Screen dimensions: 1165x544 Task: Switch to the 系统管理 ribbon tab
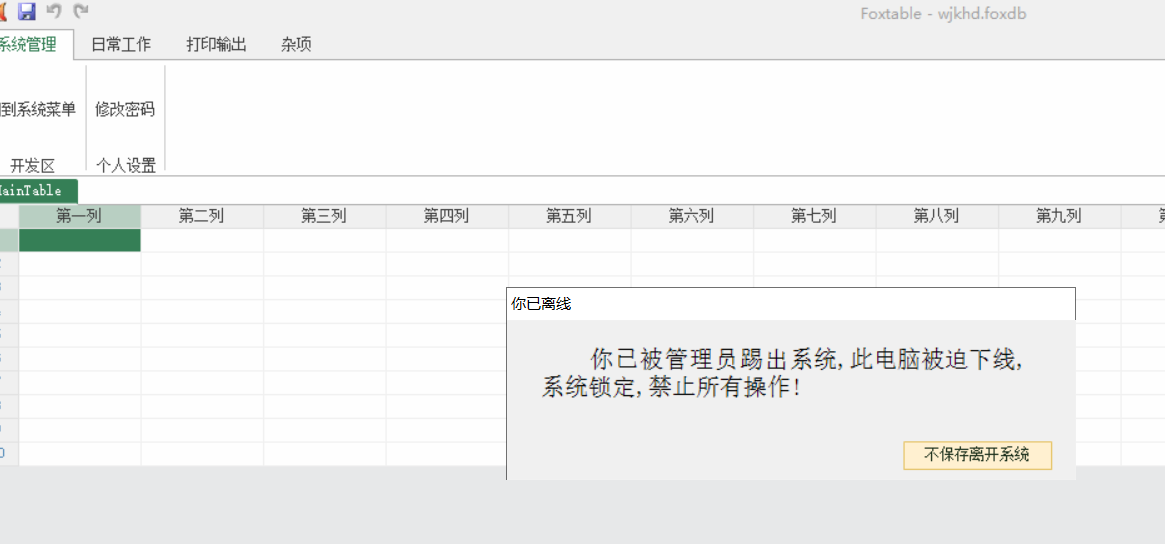click(28, 45)
